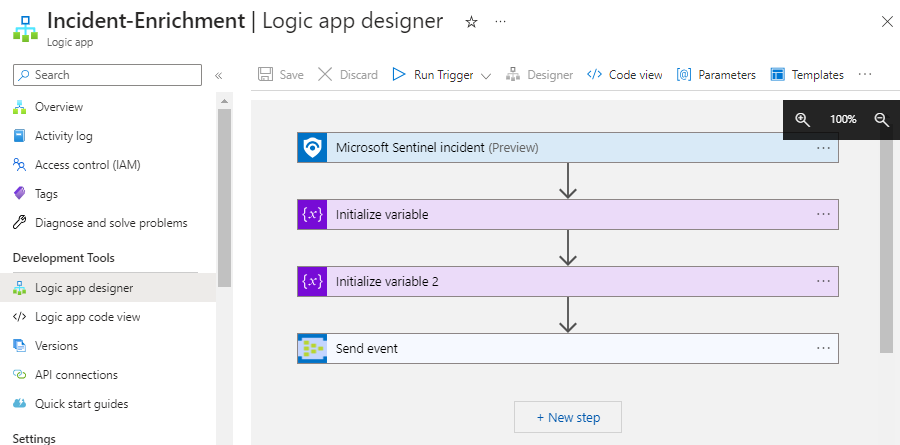Open Quick start guides
Screen dimensions: 900x445
82,404
